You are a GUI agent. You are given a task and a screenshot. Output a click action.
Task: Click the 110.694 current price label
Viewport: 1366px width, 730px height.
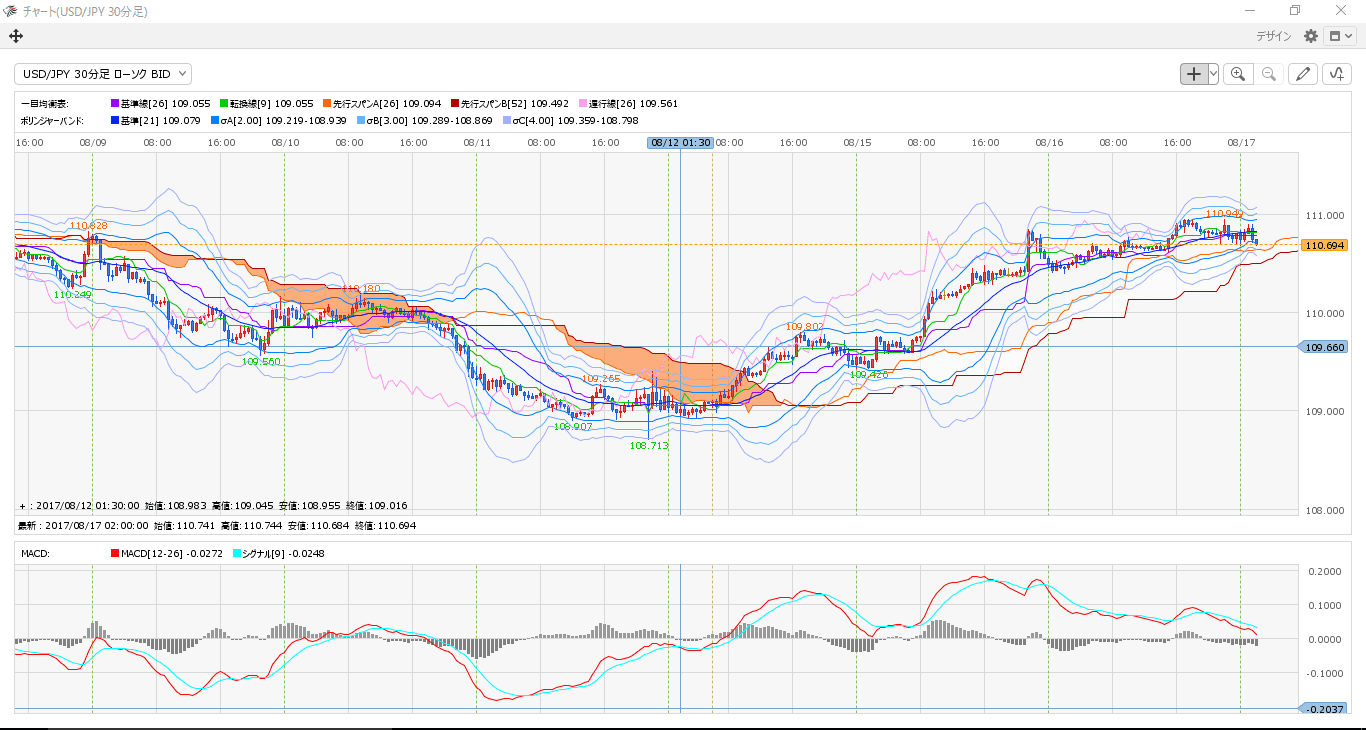click(x=1324, y=245)
